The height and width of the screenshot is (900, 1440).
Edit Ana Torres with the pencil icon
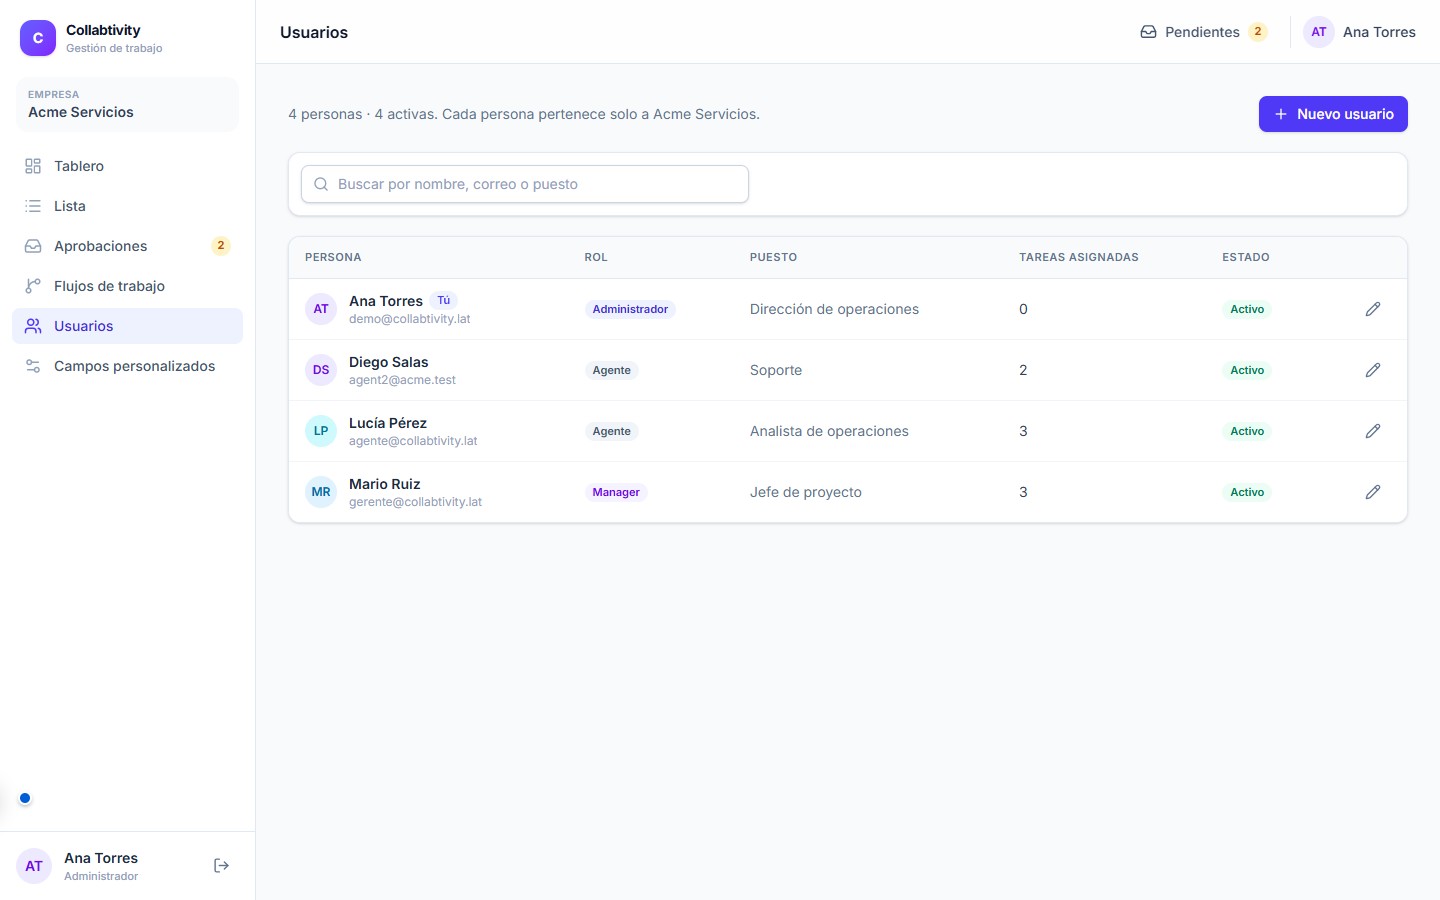(1373, 309)
